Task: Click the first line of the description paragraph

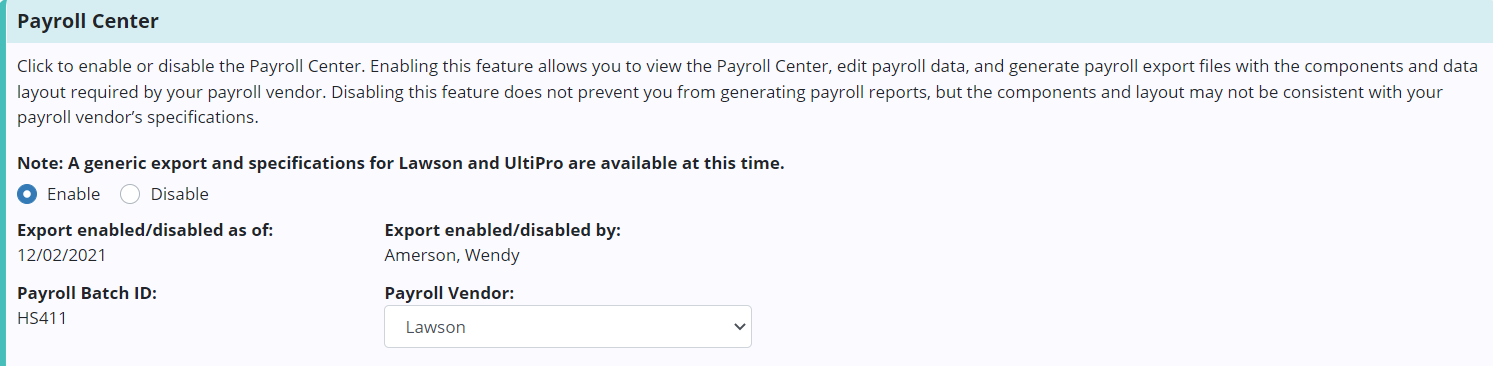Action: (747, 66)
